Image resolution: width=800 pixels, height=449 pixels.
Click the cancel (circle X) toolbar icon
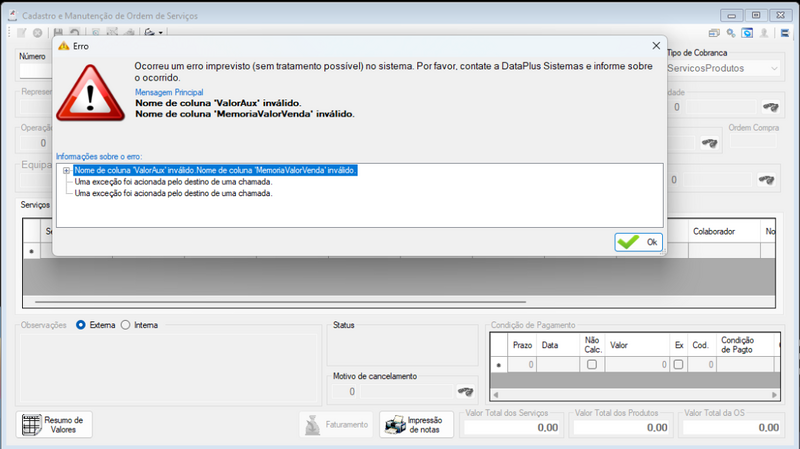point(38,33)
